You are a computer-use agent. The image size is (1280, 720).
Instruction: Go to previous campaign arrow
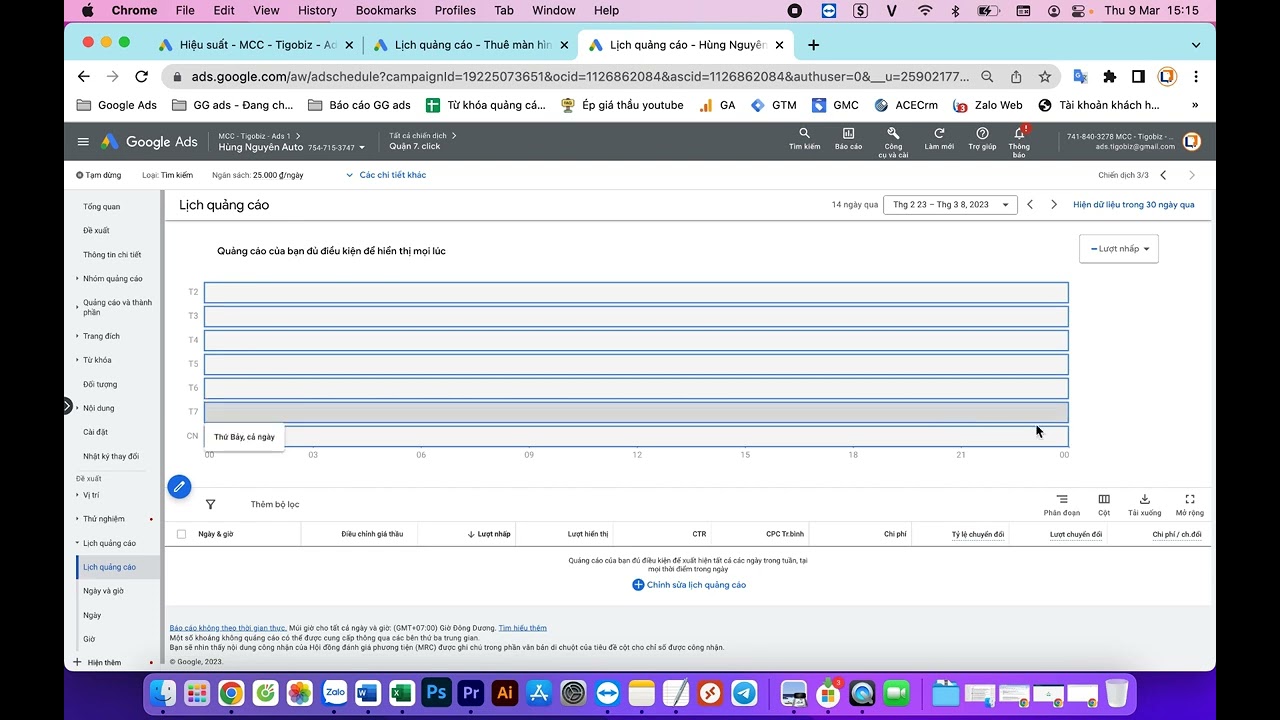point(1163,175)
